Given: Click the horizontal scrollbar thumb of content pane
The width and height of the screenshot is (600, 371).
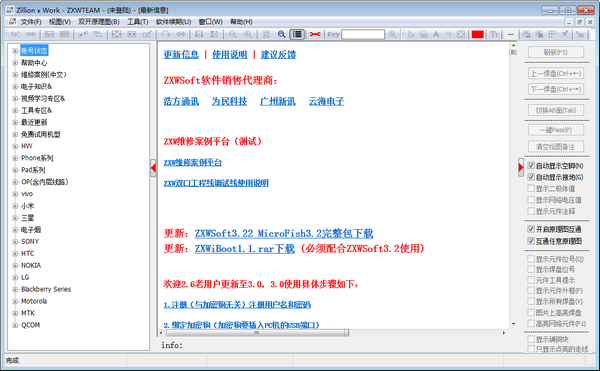Looking at the screenshot, I should click(x=257, y=333).
